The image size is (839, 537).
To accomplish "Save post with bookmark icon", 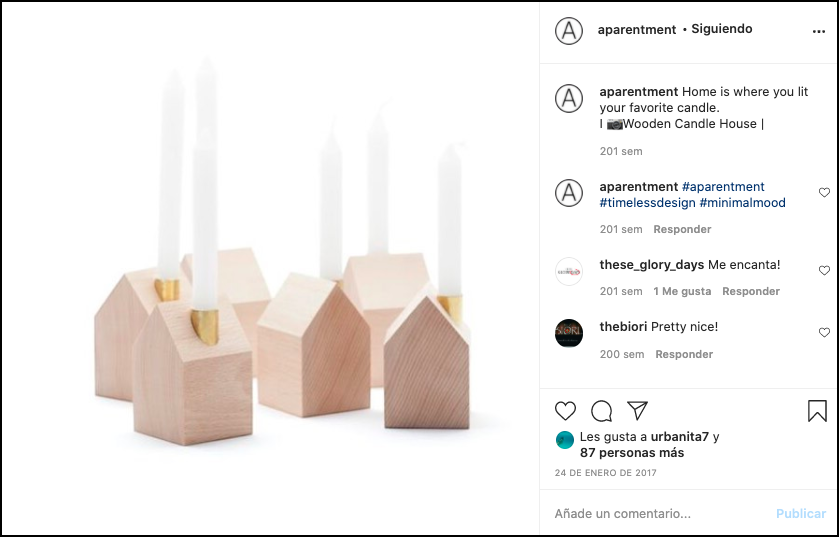I will (817, 411).
